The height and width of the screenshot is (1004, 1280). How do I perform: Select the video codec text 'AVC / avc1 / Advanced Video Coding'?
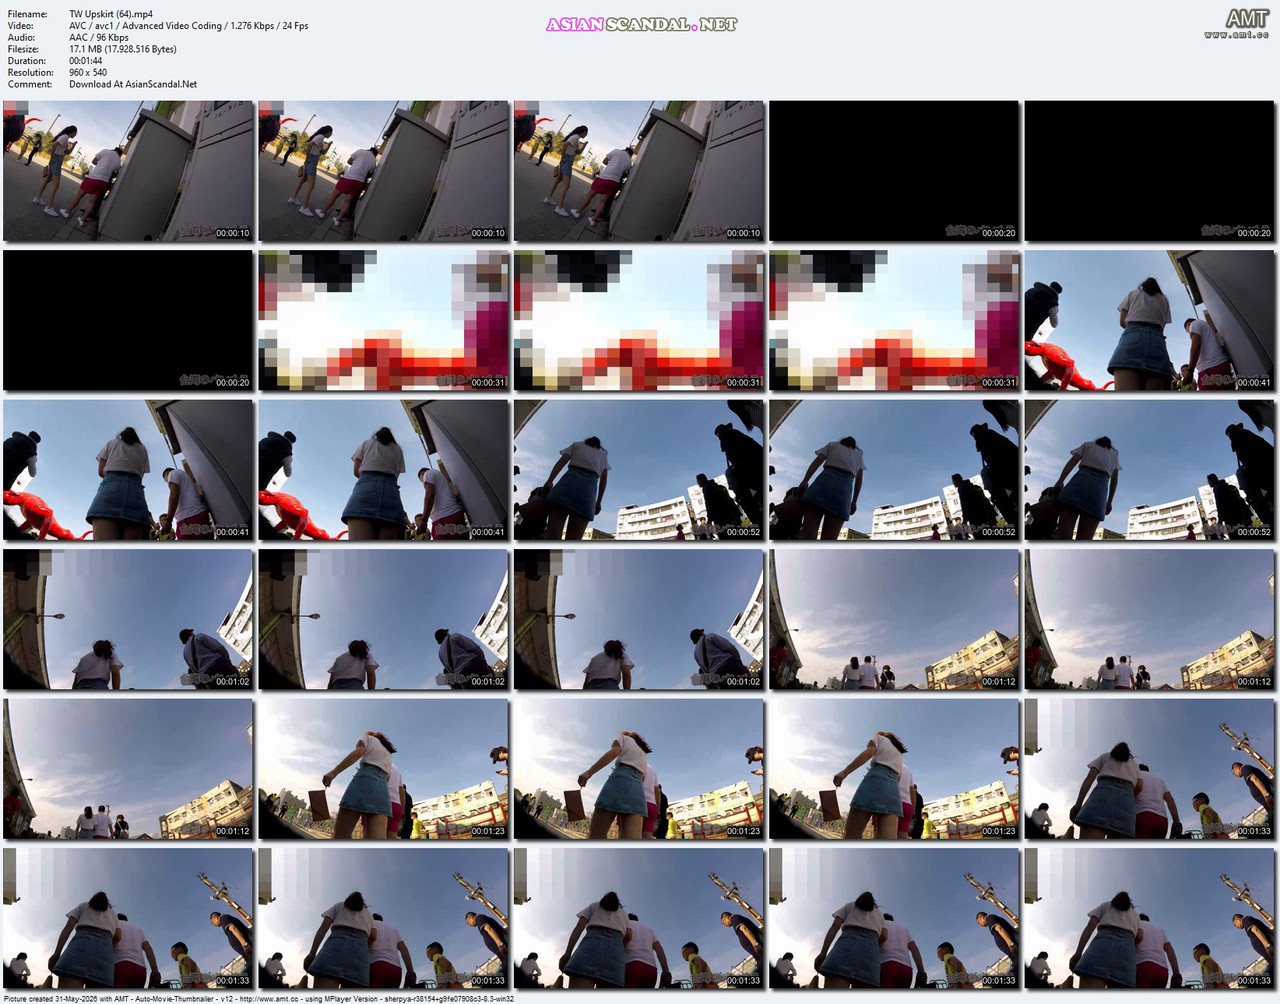[x=146, y=26]
